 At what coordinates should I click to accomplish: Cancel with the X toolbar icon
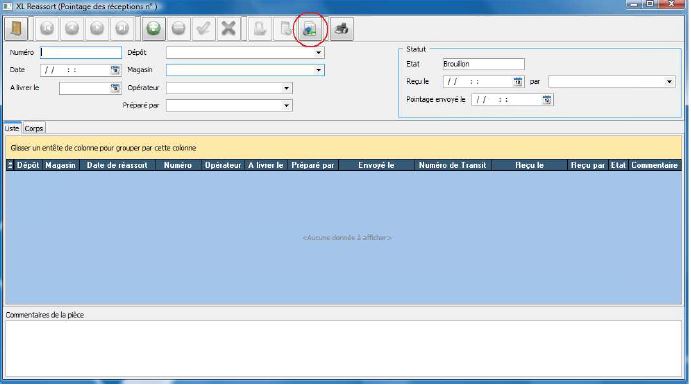[228, 29]
